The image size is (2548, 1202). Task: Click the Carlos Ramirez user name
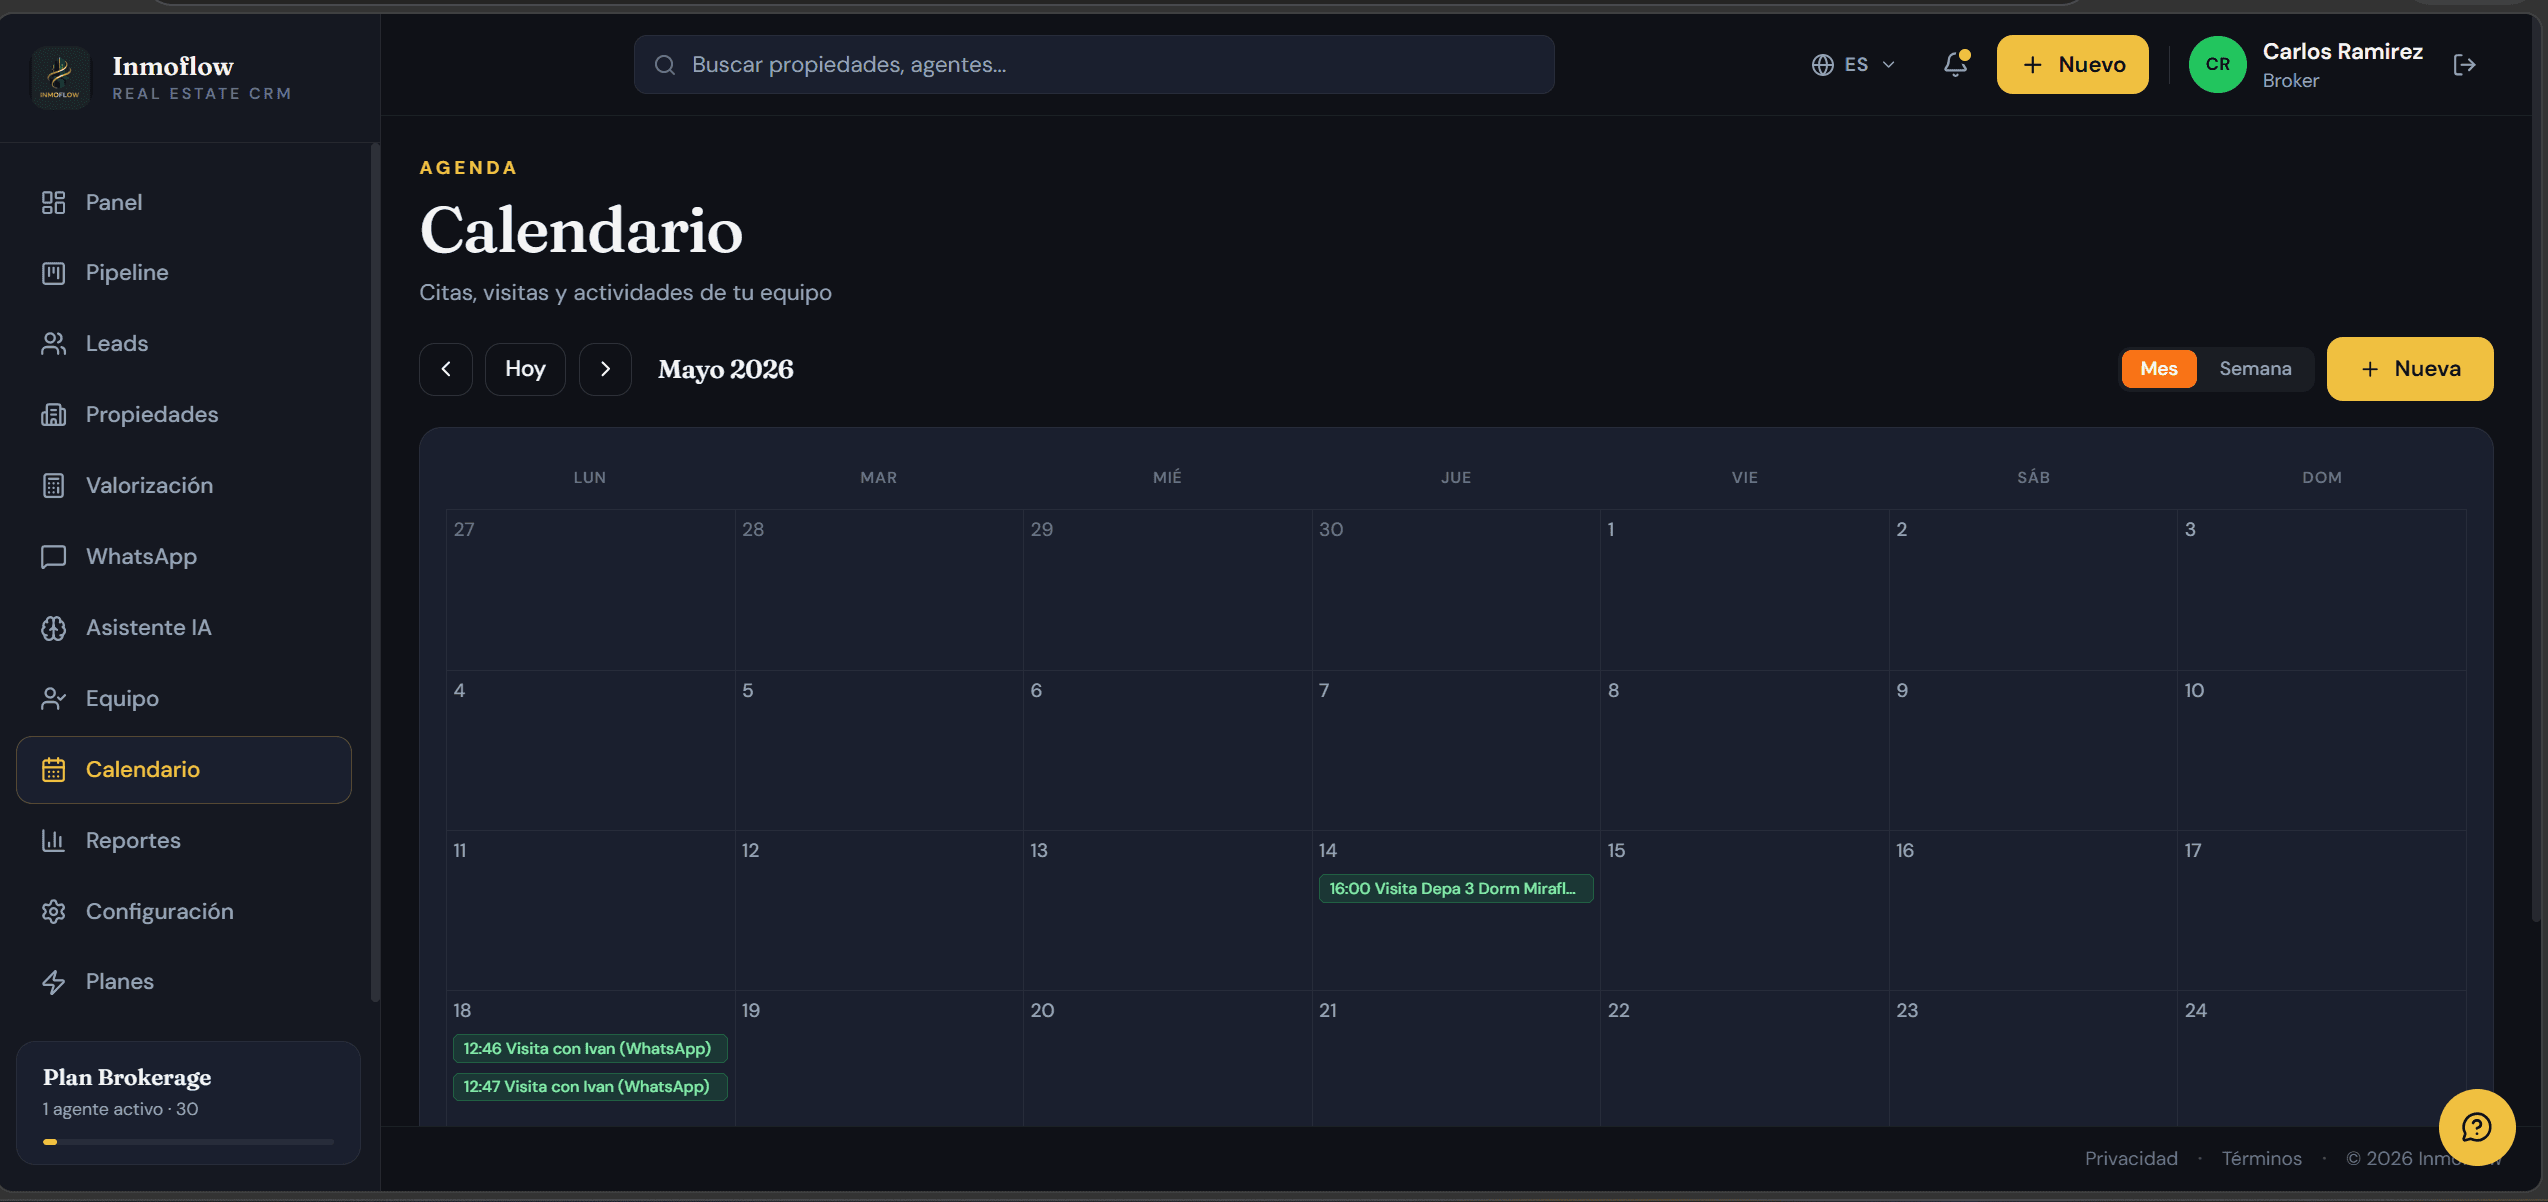click(x=2342, y=52)
